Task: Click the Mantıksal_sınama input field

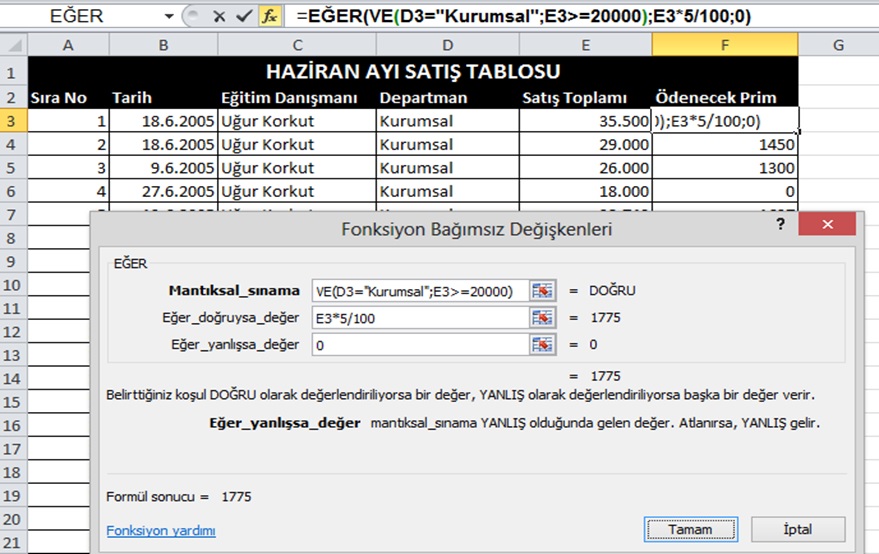Action: (x=420, y=290)
